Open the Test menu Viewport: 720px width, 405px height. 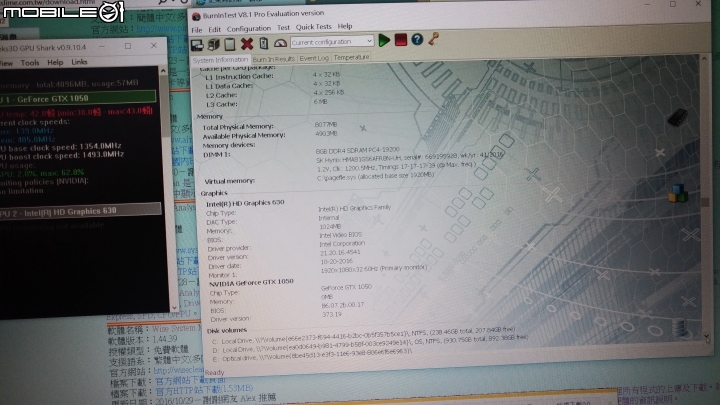click(283, 28)
